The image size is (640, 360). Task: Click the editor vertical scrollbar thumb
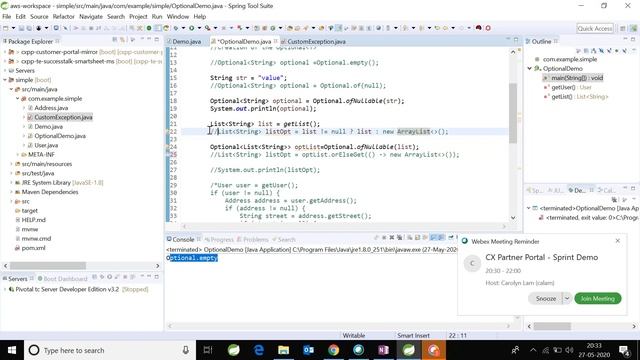(513, 113)
